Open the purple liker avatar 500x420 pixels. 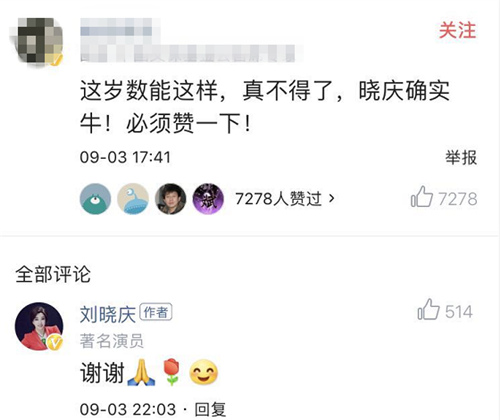(208, 199)
